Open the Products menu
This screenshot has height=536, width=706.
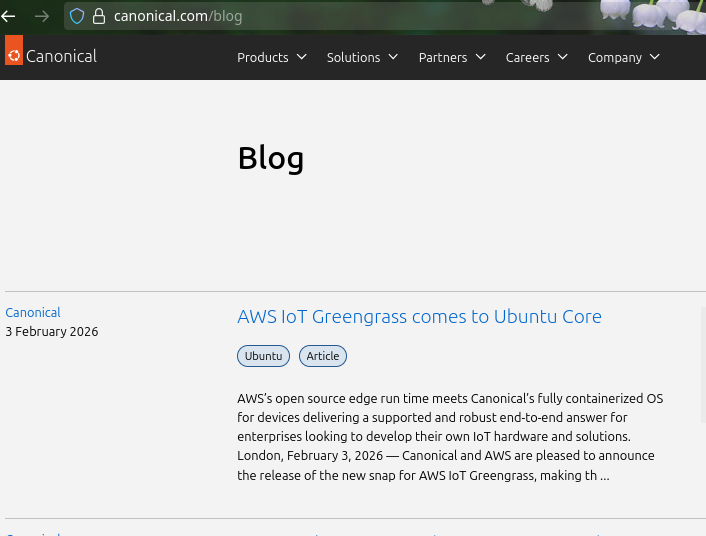pyautogui.click(x=263, y=58)
